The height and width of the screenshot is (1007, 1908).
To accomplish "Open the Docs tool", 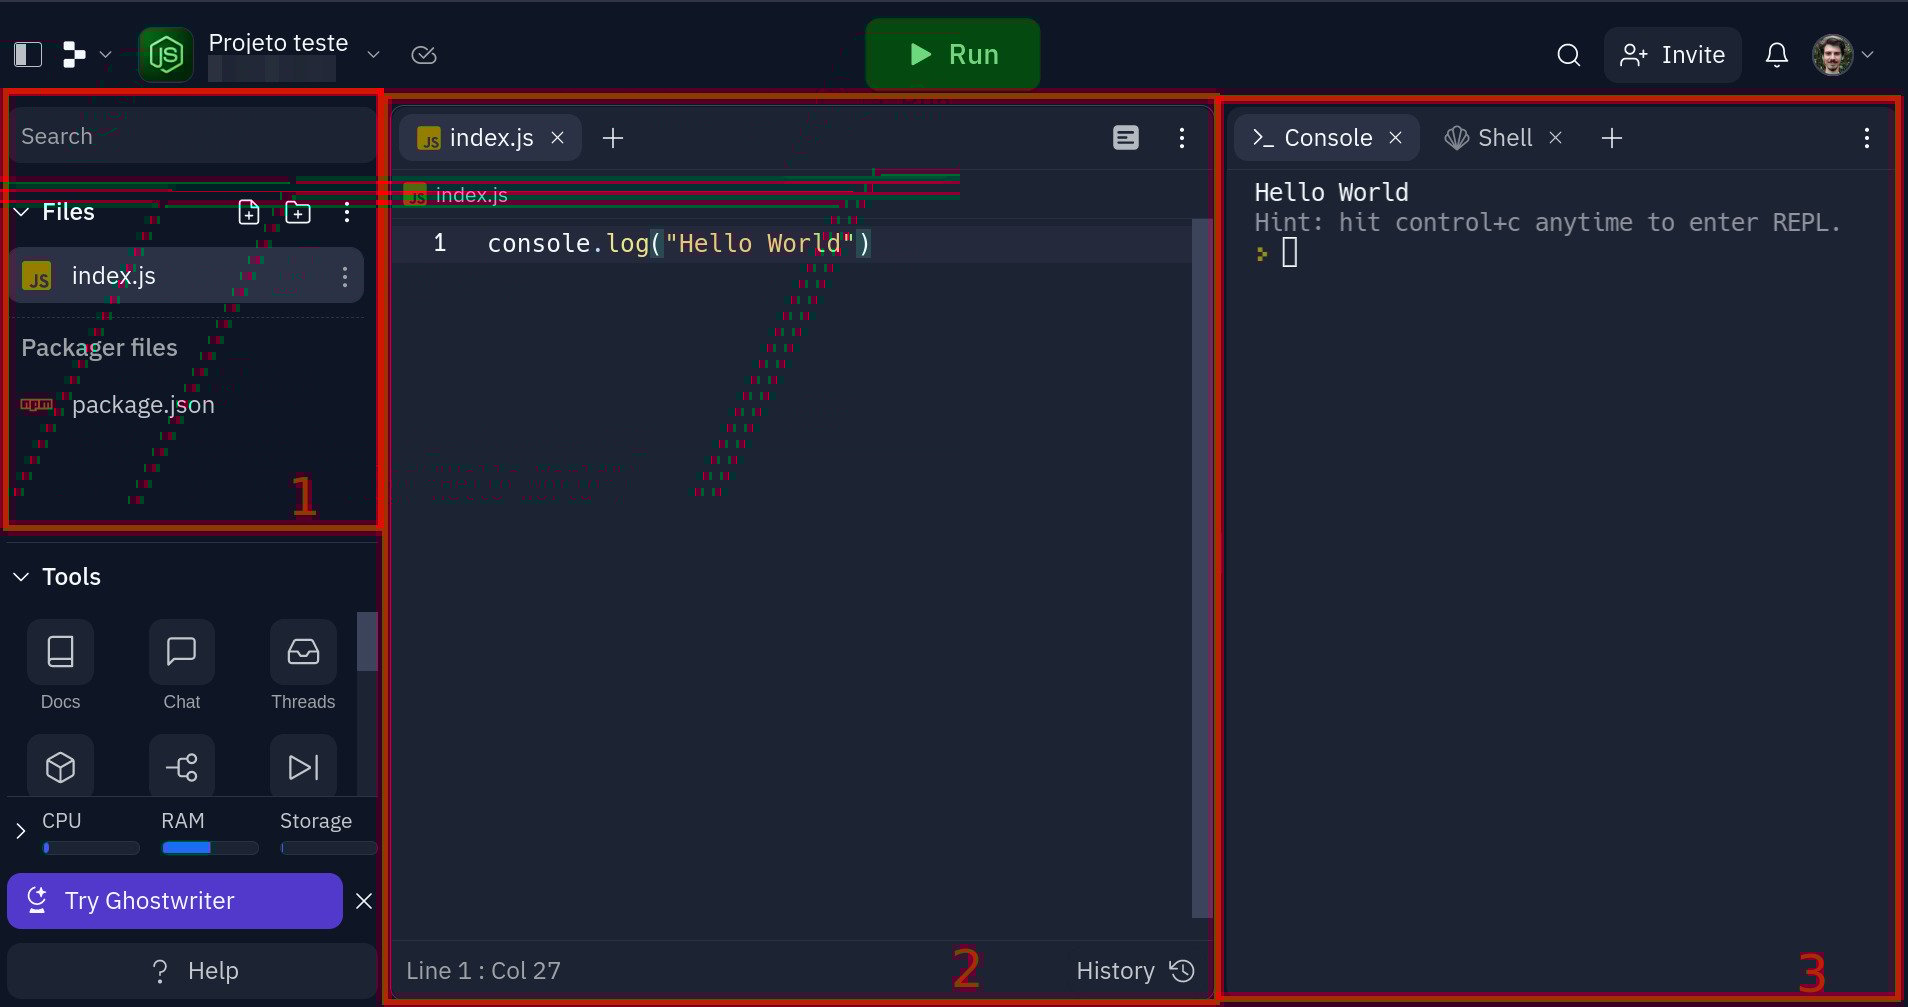I will click(60, 665).
